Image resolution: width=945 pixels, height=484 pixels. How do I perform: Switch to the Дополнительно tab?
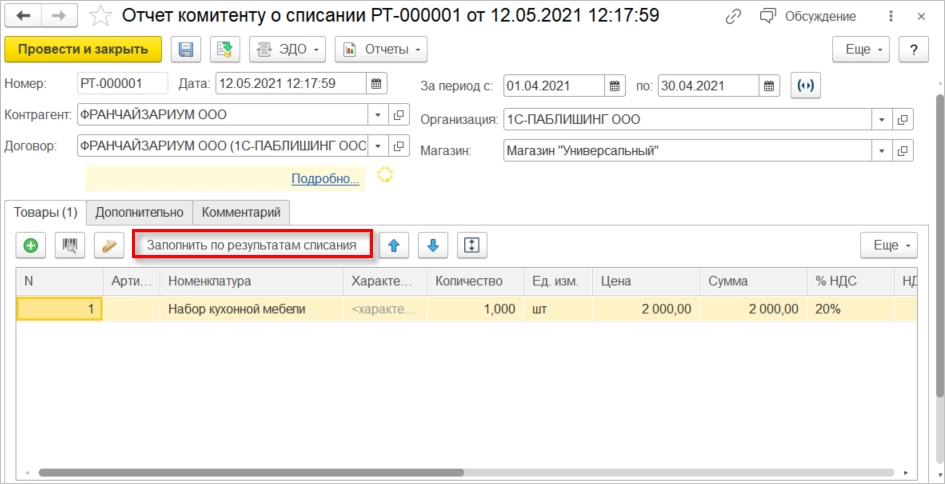pyautogui.click(x=139, y=212)
